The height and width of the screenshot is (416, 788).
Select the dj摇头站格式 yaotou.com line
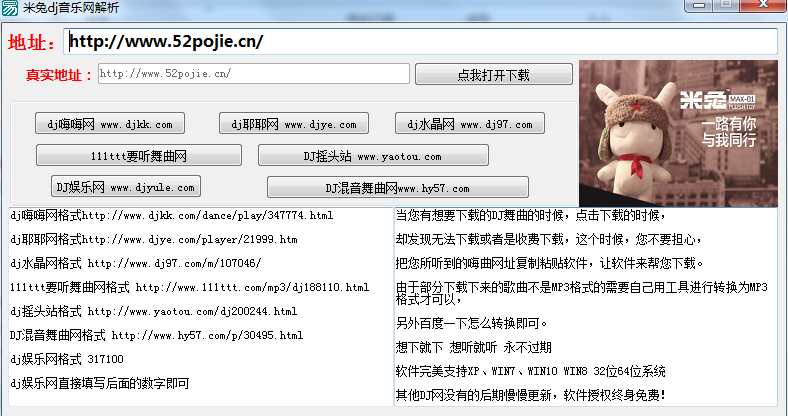click(x=153, y=311)
